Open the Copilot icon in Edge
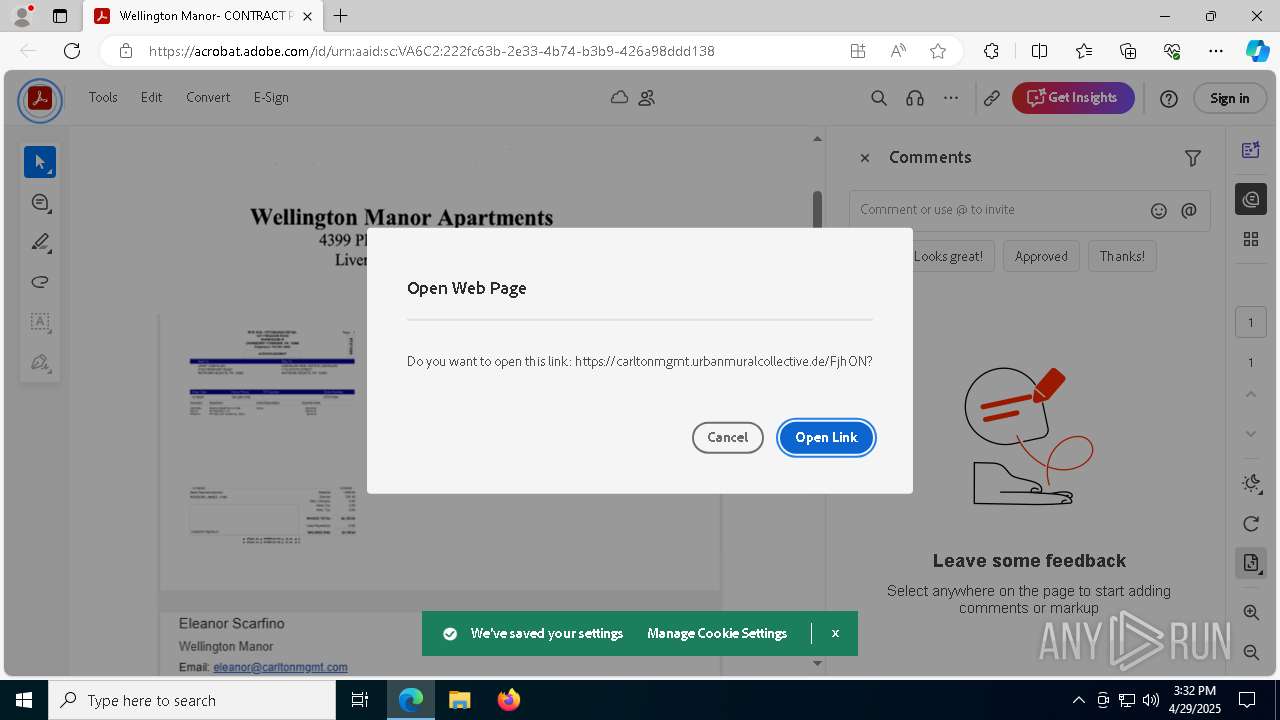This screenshot has height=720, width=1280. pyautogui.click(x=1257, y=51)
